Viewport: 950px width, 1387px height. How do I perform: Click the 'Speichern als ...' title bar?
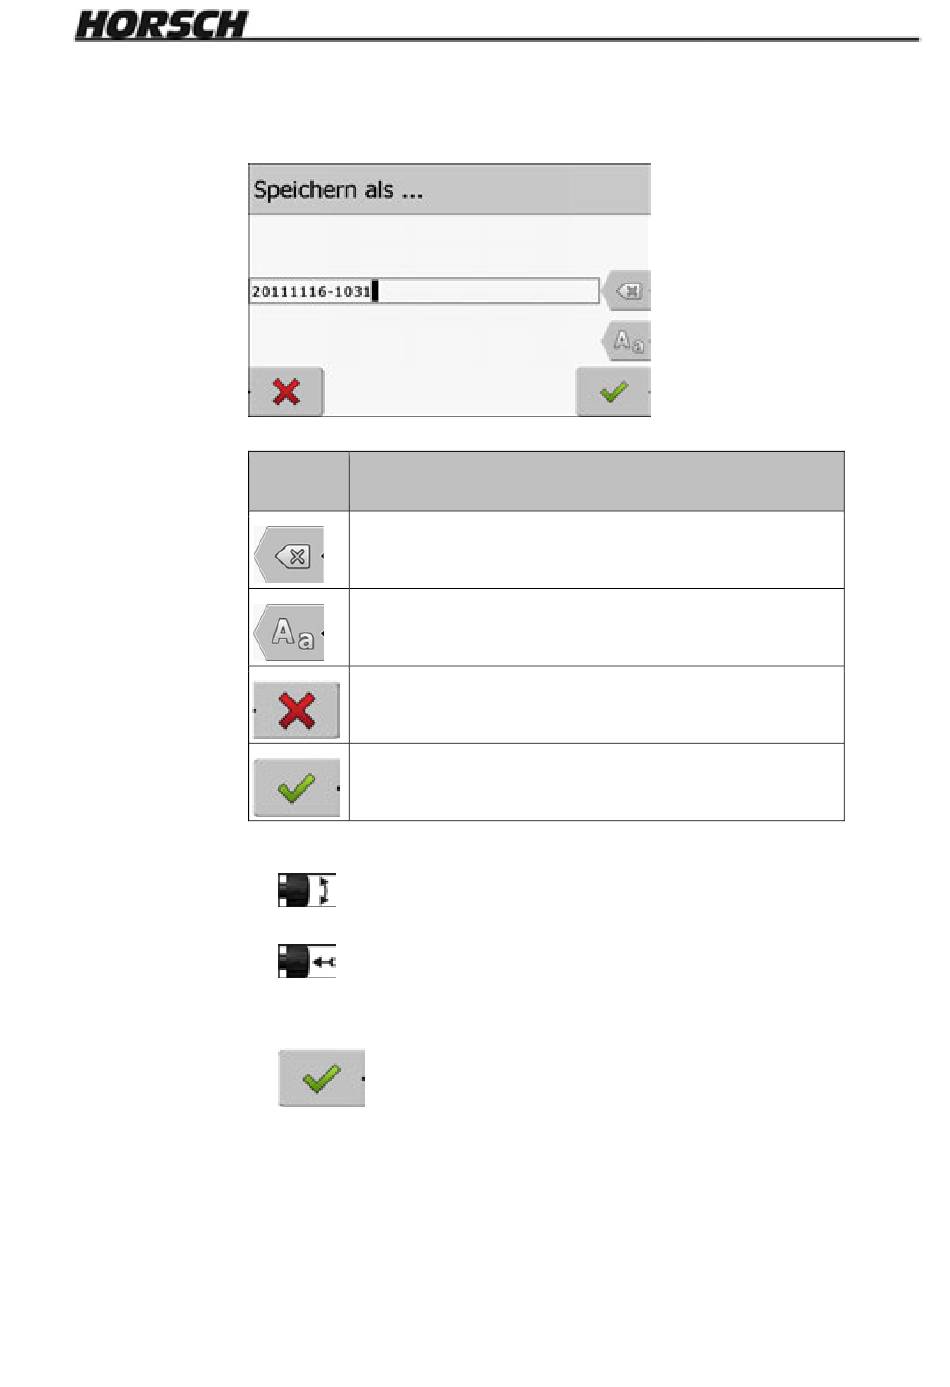point(449,190)
